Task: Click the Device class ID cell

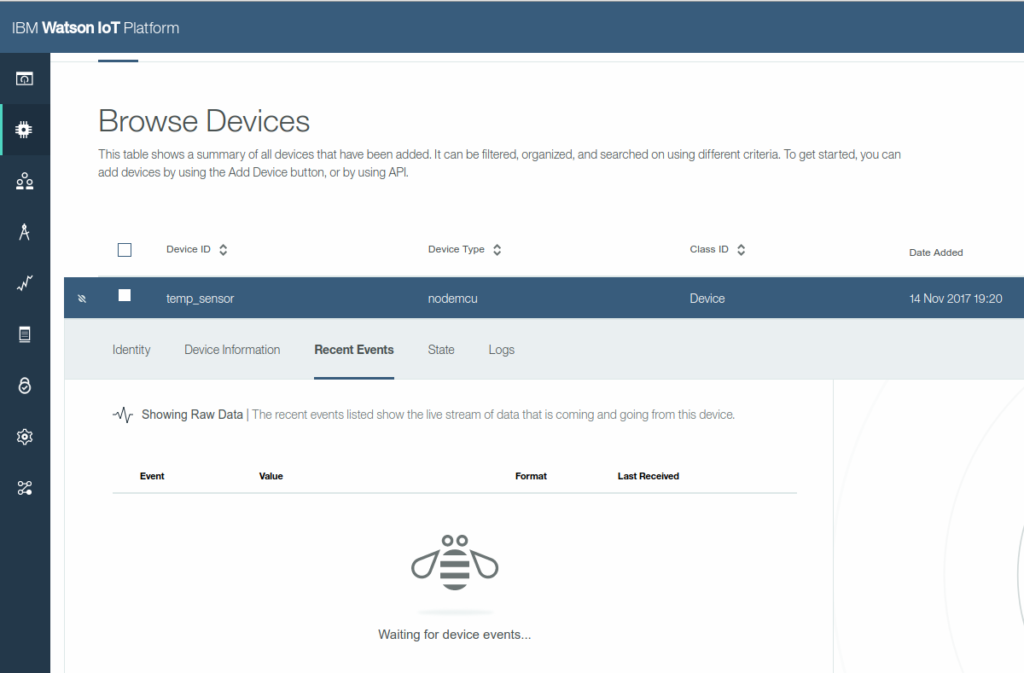Action: [707, 298]
